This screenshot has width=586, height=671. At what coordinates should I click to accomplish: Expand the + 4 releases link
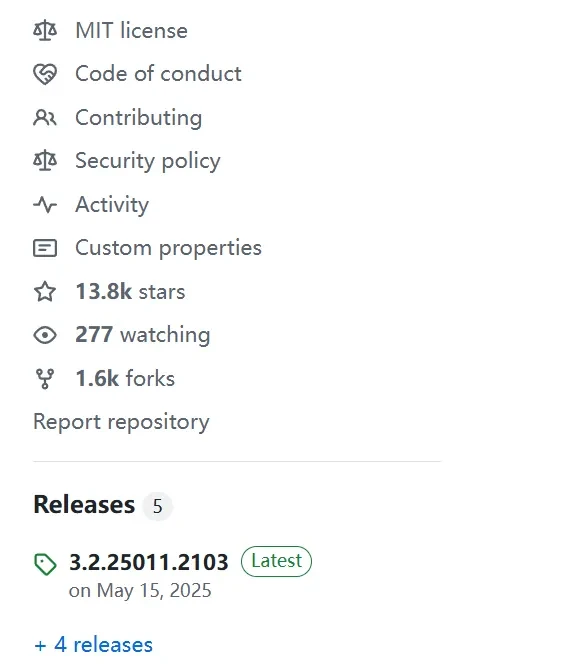[x=93, y=645]
